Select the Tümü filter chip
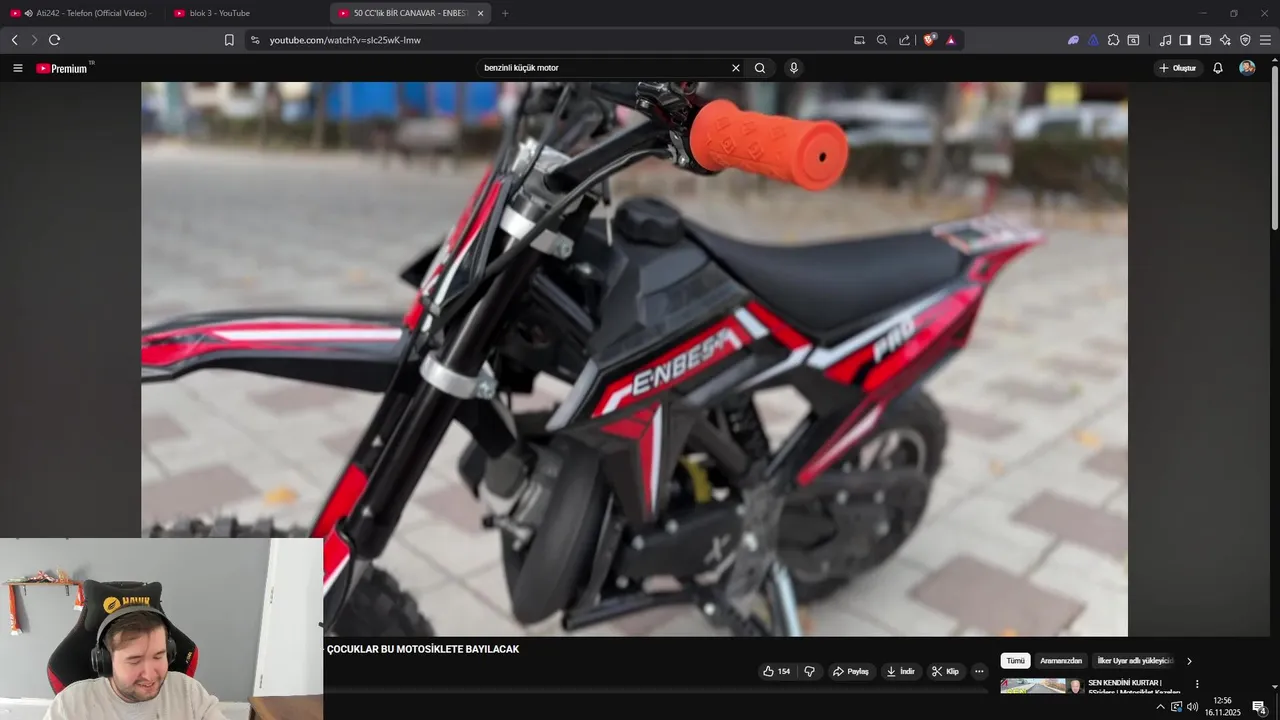Screen dimensions: 1280x720 [x=1015, y=661]
